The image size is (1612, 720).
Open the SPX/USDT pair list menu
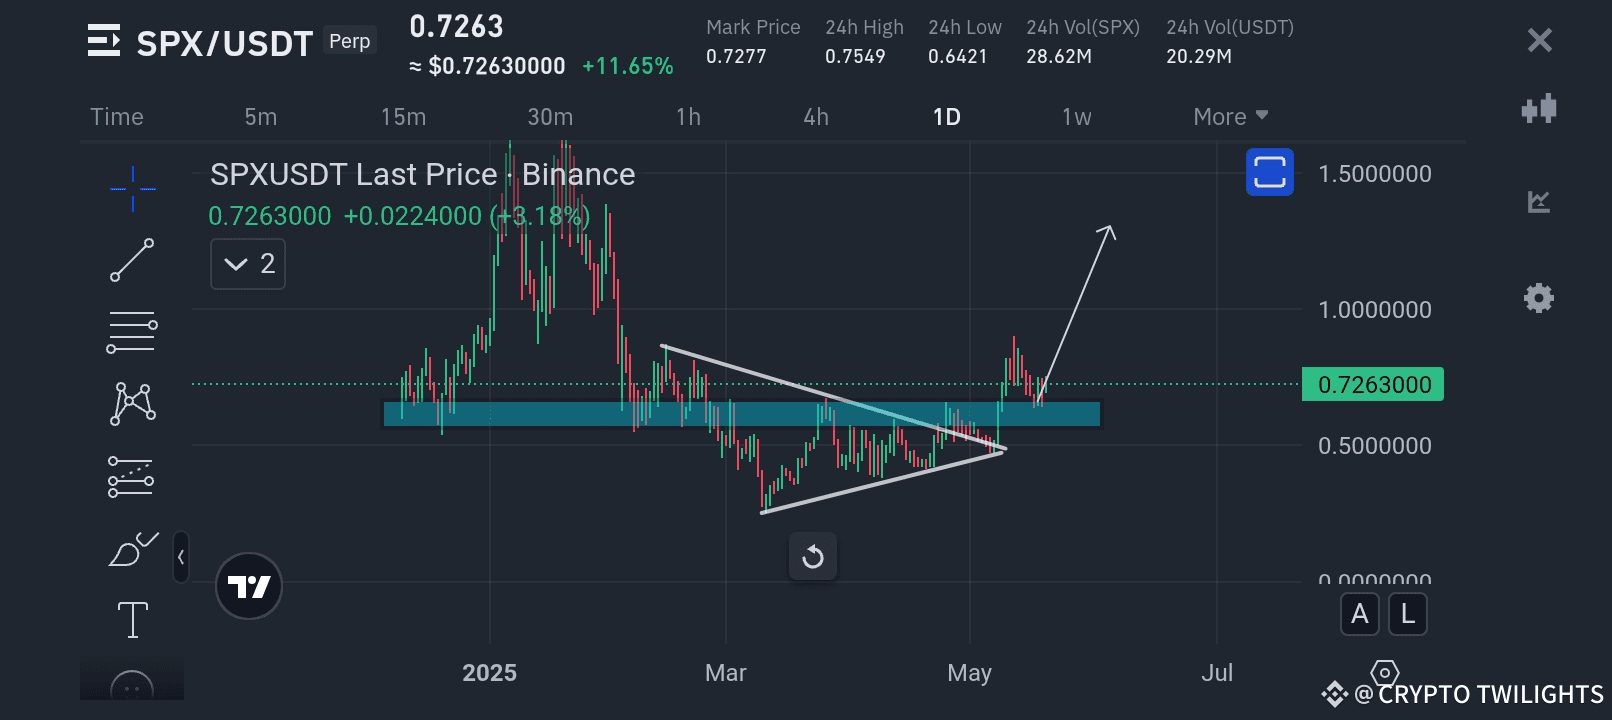[104, 41]
